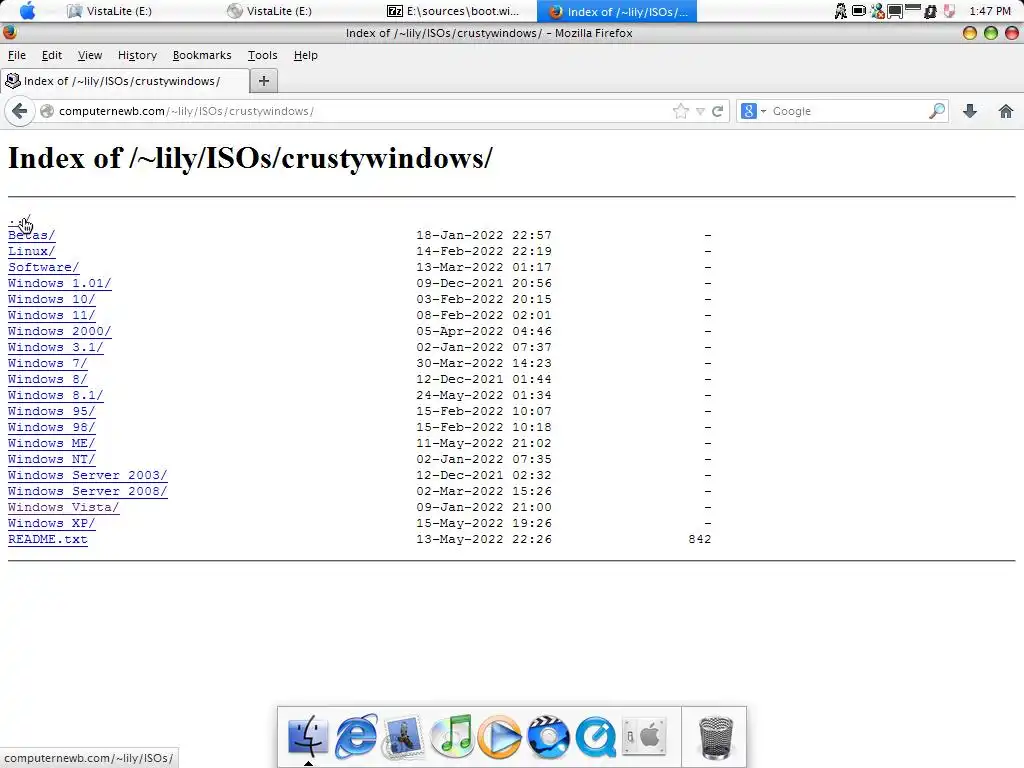Switch to E:\sources\boot.wi... 7-Zip window
This screenshot has height=768, width=1024.
(453, 11)
